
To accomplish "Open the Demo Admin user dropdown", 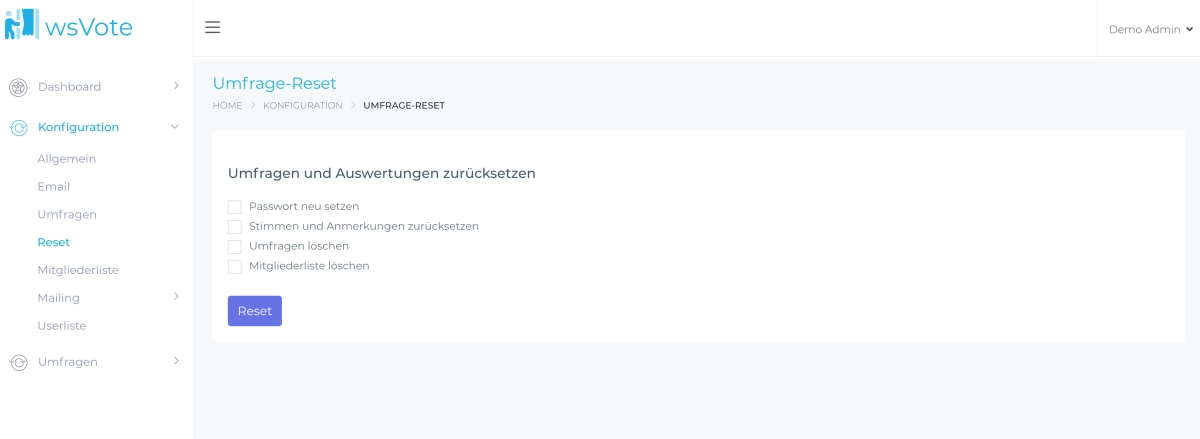I will pos(1150,29).
